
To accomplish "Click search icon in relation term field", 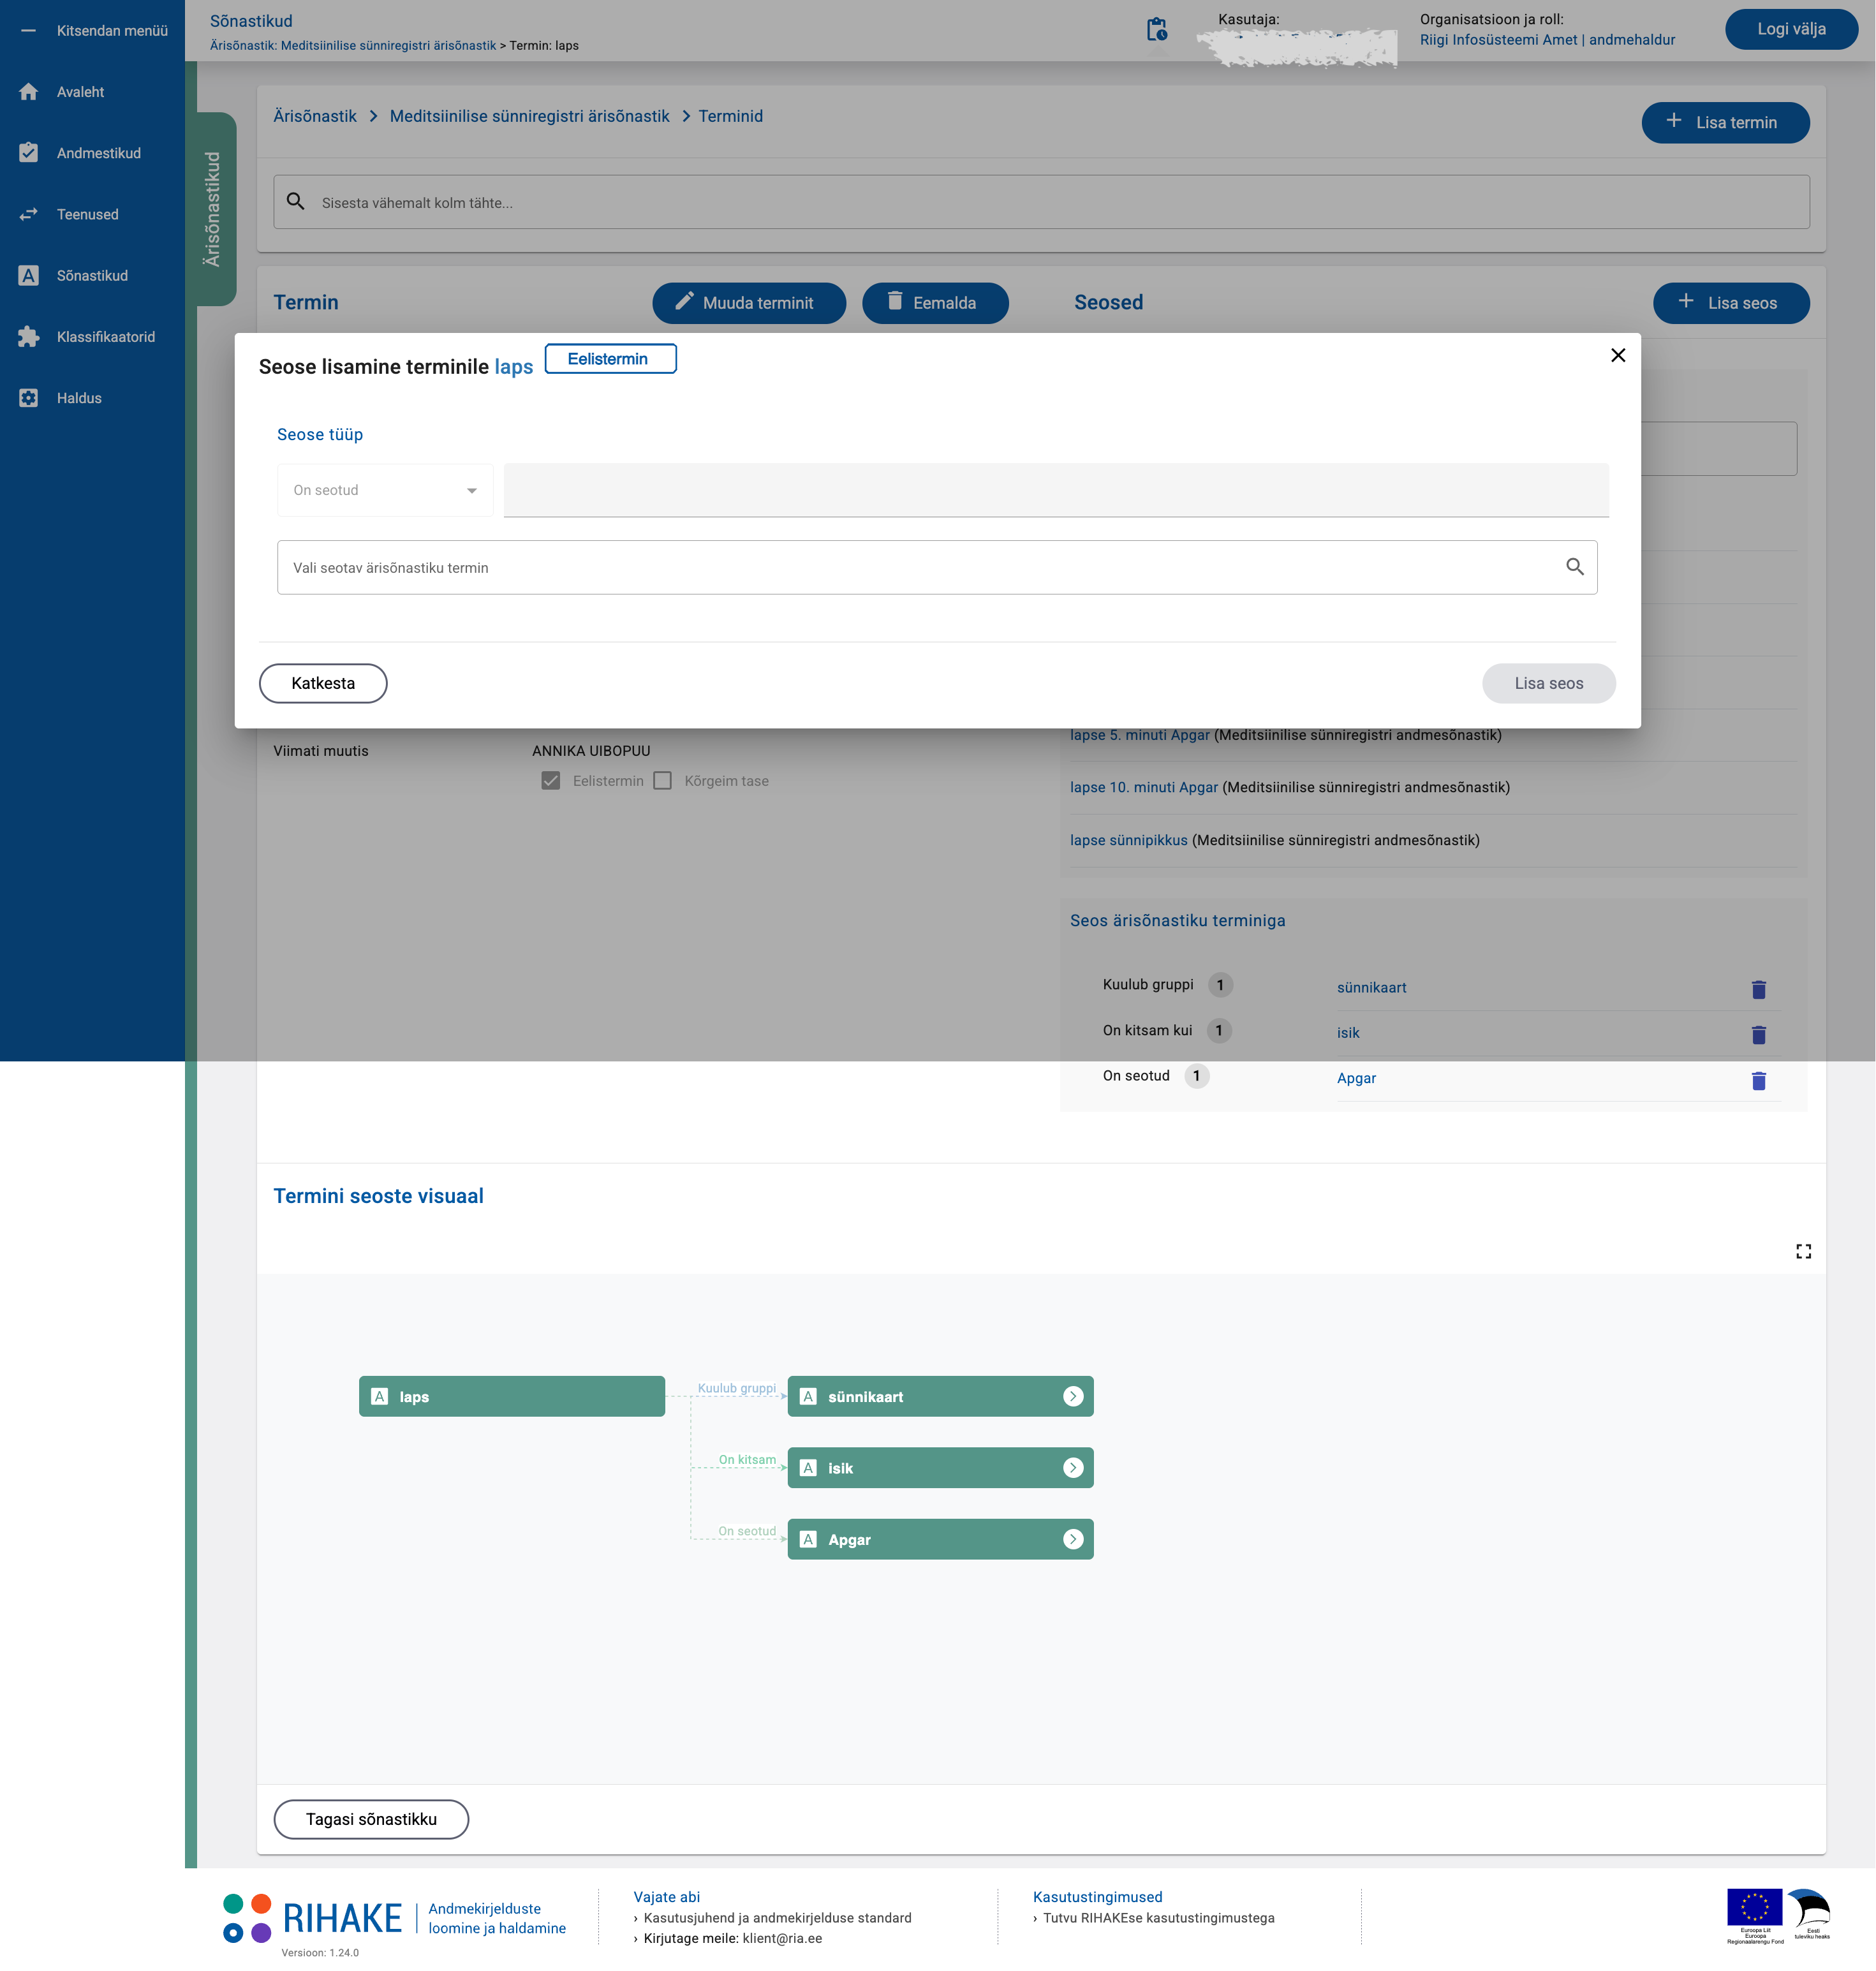I will click(x=1574, y=567).
